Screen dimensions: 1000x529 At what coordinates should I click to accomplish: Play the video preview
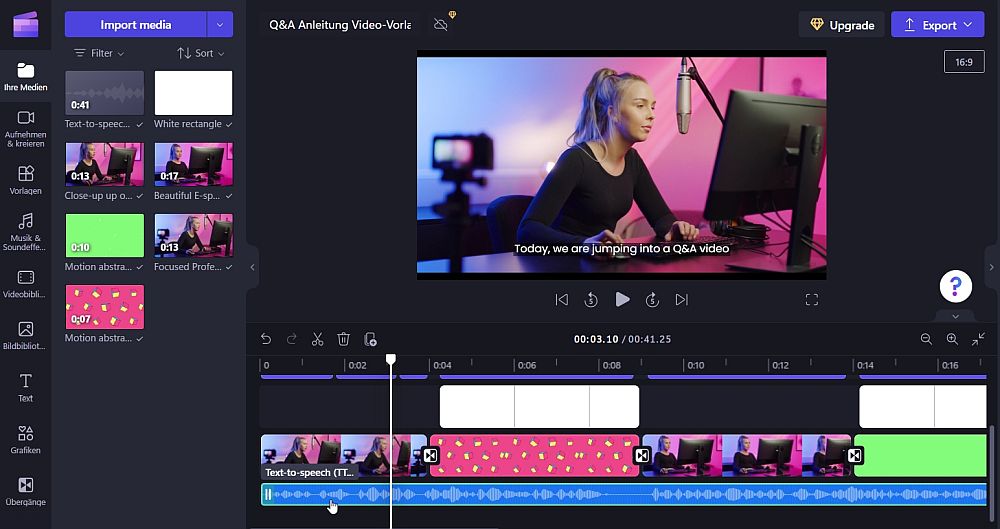(x=622, y=300)
